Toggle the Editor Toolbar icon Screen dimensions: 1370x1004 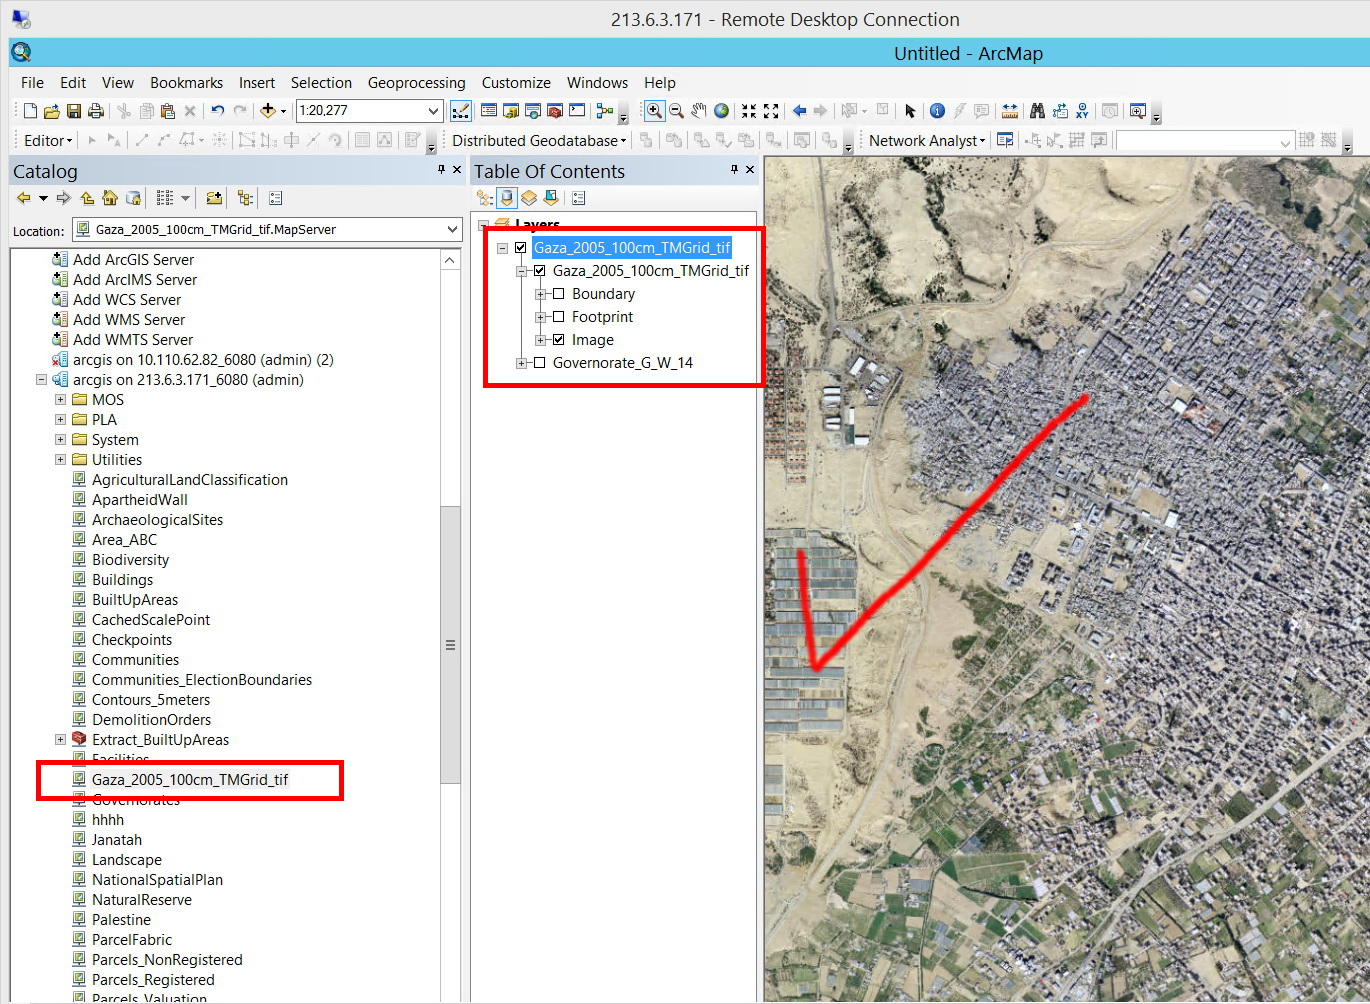coord(461,111)
